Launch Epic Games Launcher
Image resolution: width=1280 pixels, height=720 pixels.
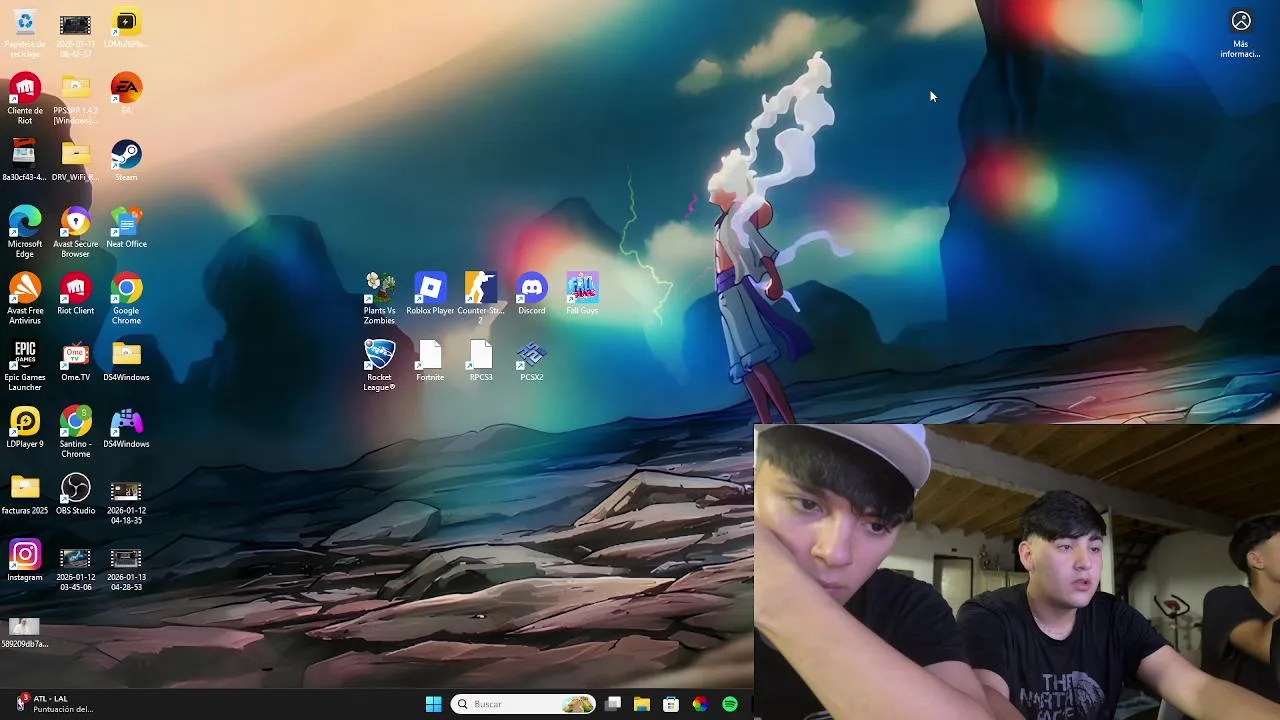25,366
